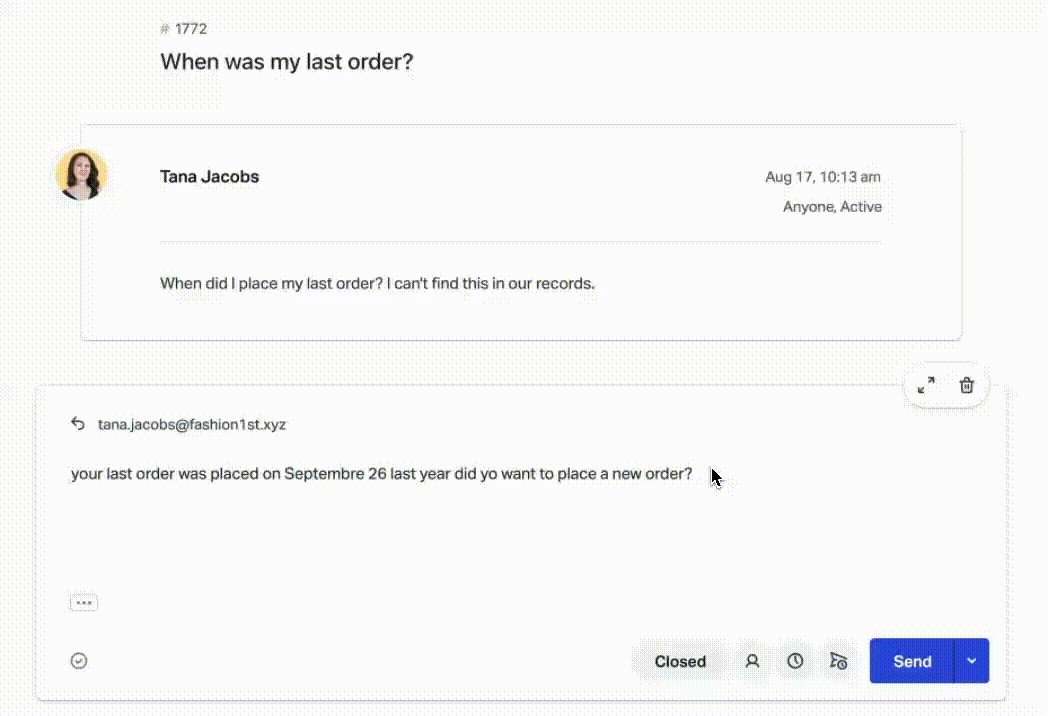
Task: Click the 'Anyone, Active' assignment status
Action: [832, 207]
